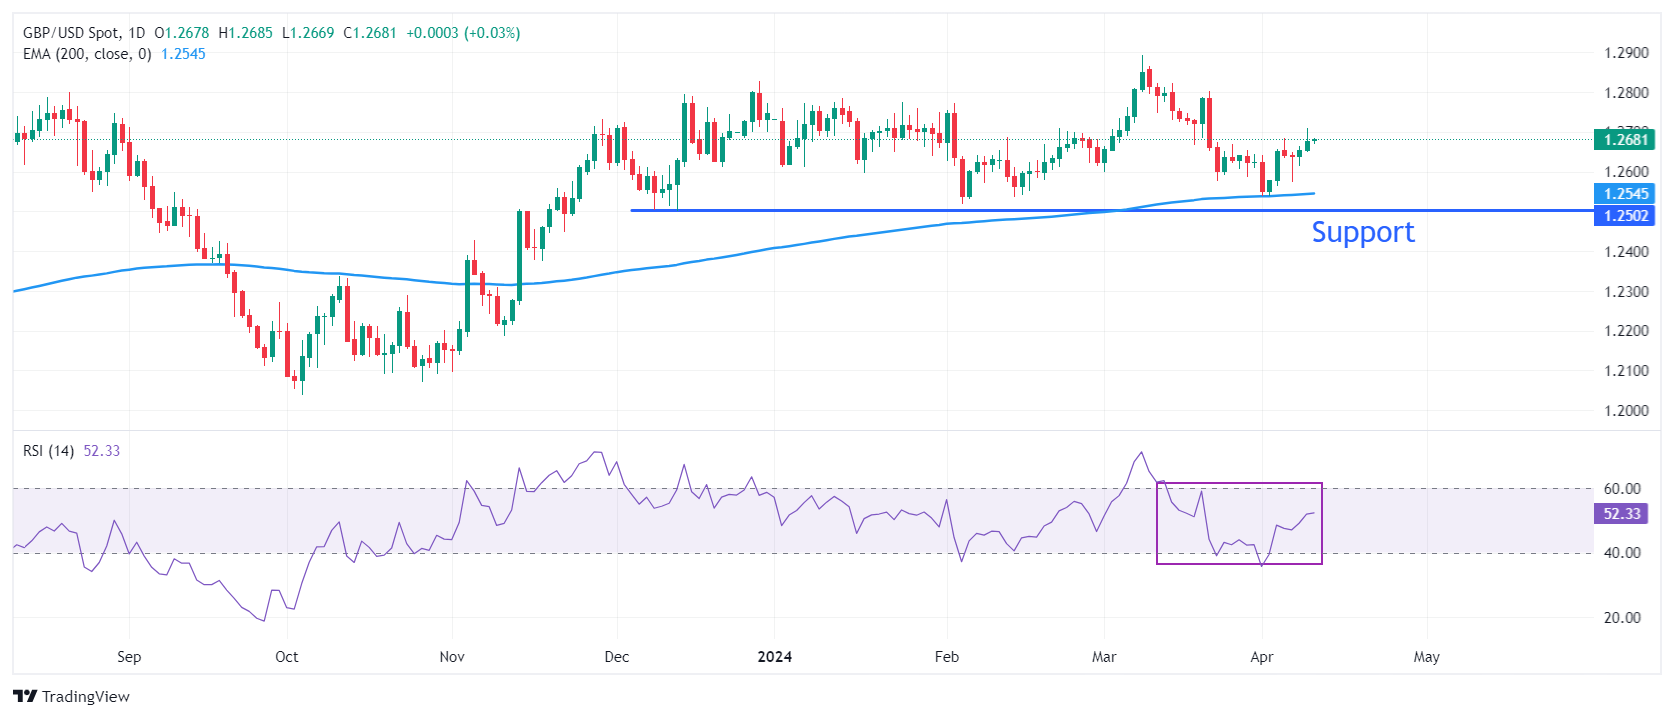Select the EMA (200, close, 0) indicator label

87,54
